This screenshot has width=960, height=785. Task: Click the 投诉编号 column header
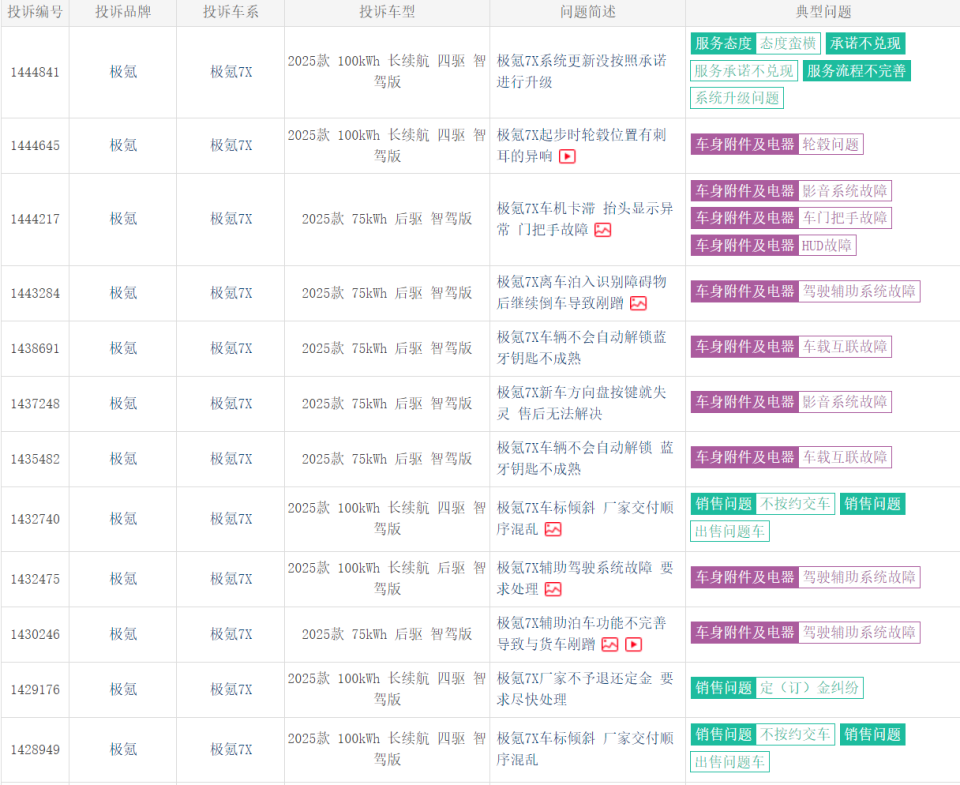[x=35, y=12]
